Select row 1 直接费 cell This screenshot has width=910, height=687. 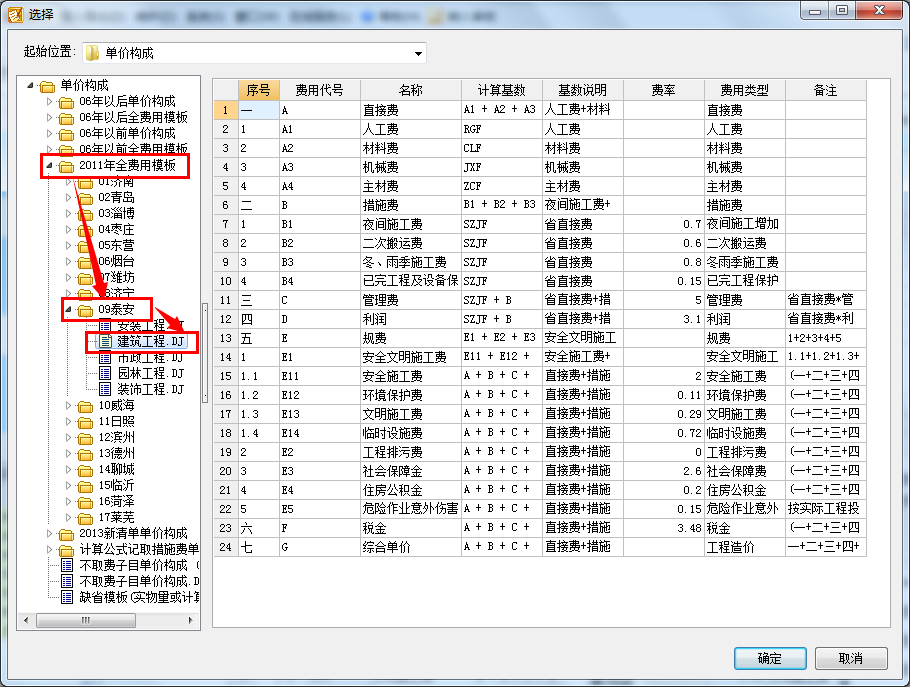point(411,110)
